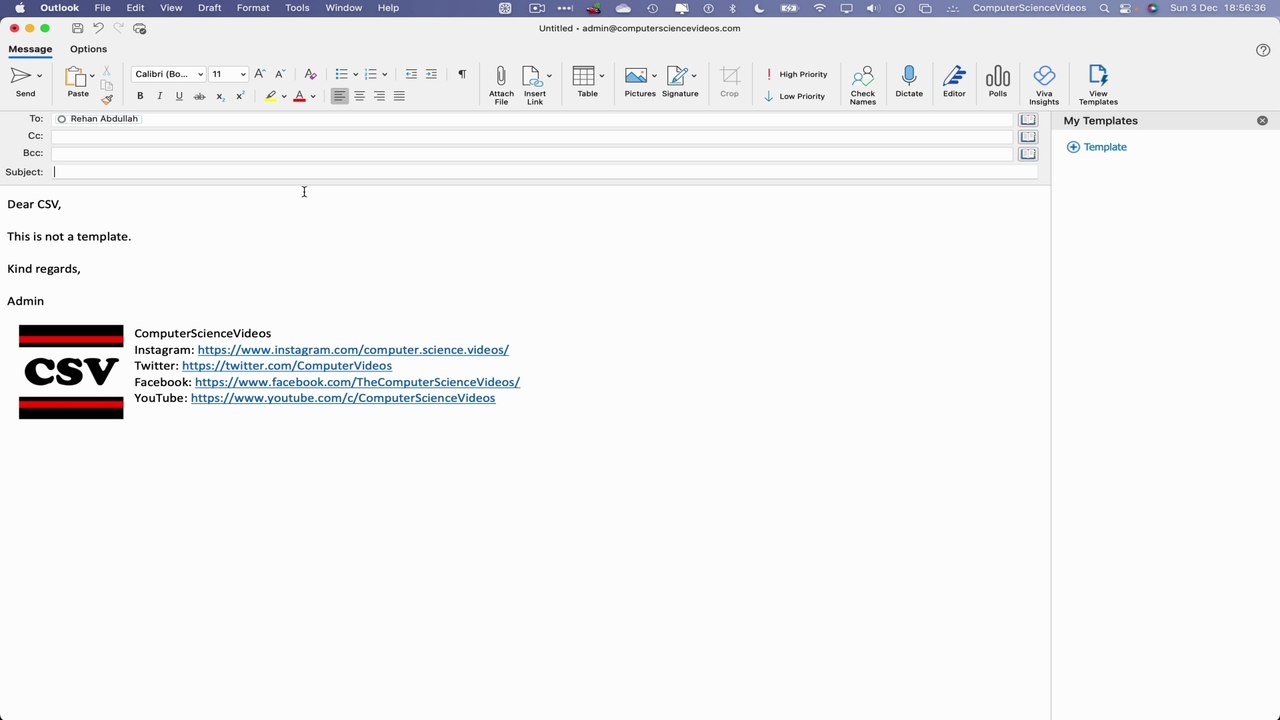The width and height of the screenshot is (1280, 720).
Task: Switch to the Options ribbon tab
Action: pos(88,49)
